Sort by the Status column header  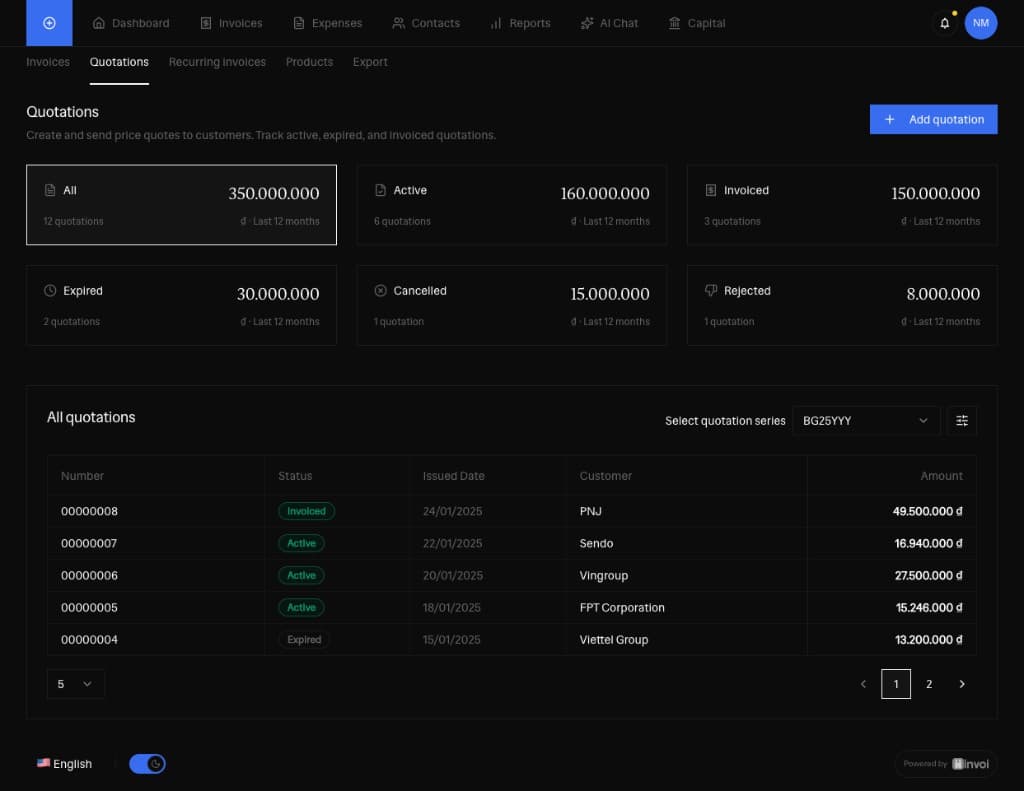295,476
